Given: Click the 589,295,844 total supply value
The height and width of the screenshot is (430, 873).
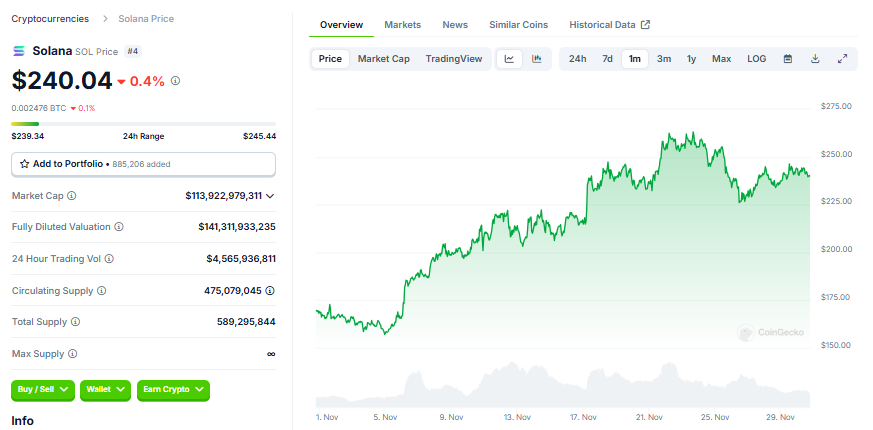Looking at the screenshot, I should coord(246,322).
